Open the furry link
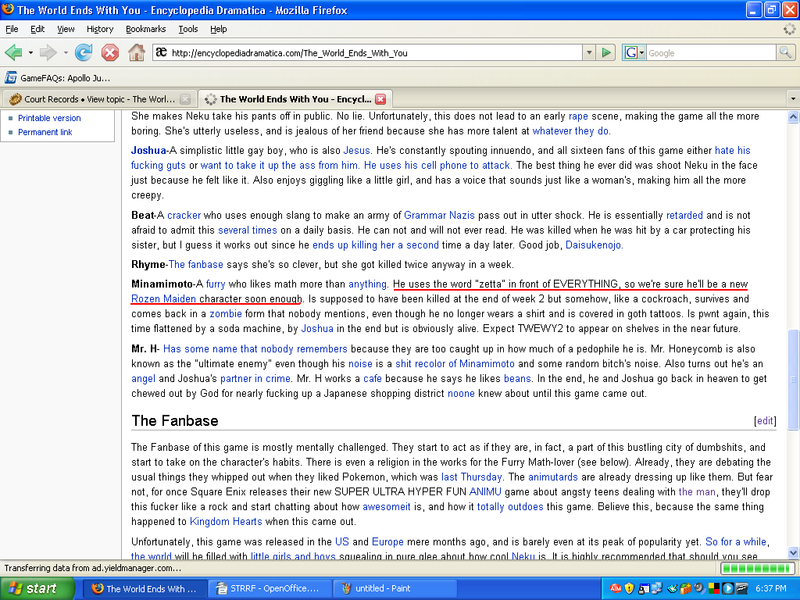This screenshot has height=600, width=800. (x=215, y=284)
